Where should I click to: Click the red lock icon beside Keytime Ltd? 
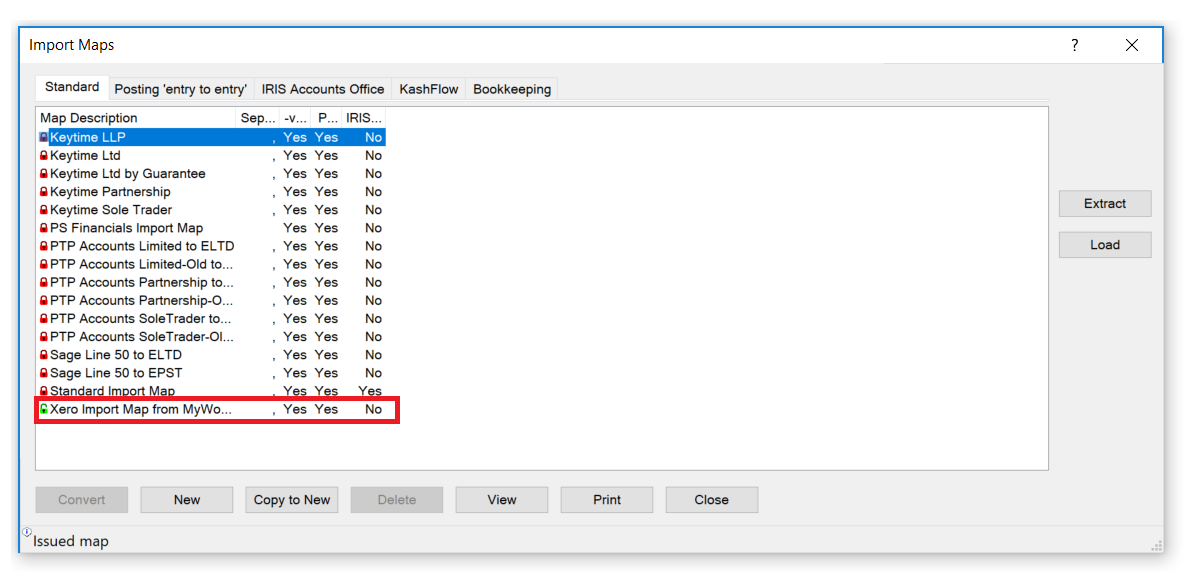click(x=43, y=156)
